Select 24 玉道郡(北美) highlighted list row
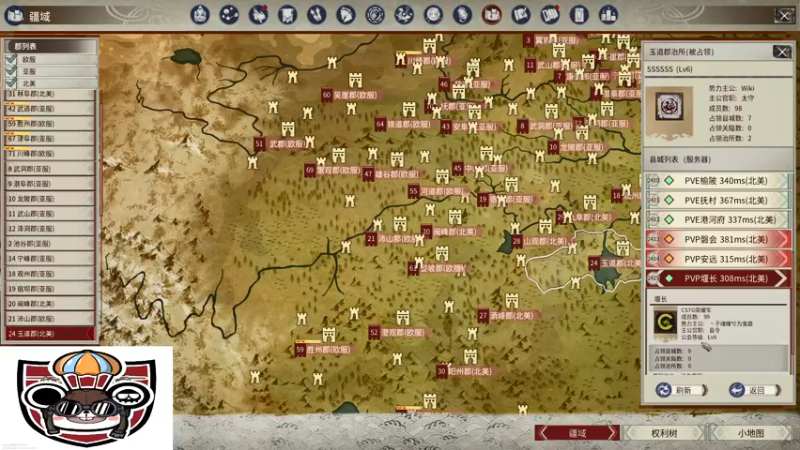This screenshot has width=800, height=450. (x=49, y=334)
